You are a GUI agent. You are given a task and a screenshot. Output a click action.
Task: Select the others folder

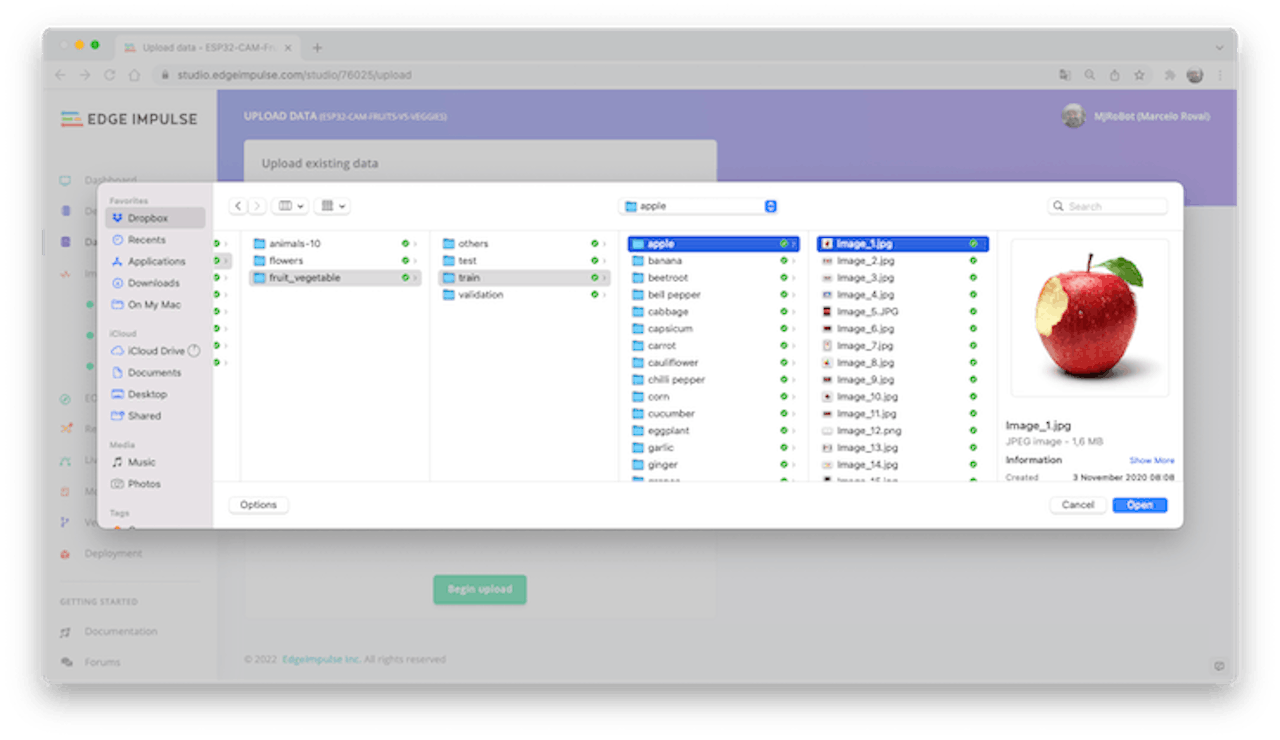pyautogui.click(x=524, y=244)
